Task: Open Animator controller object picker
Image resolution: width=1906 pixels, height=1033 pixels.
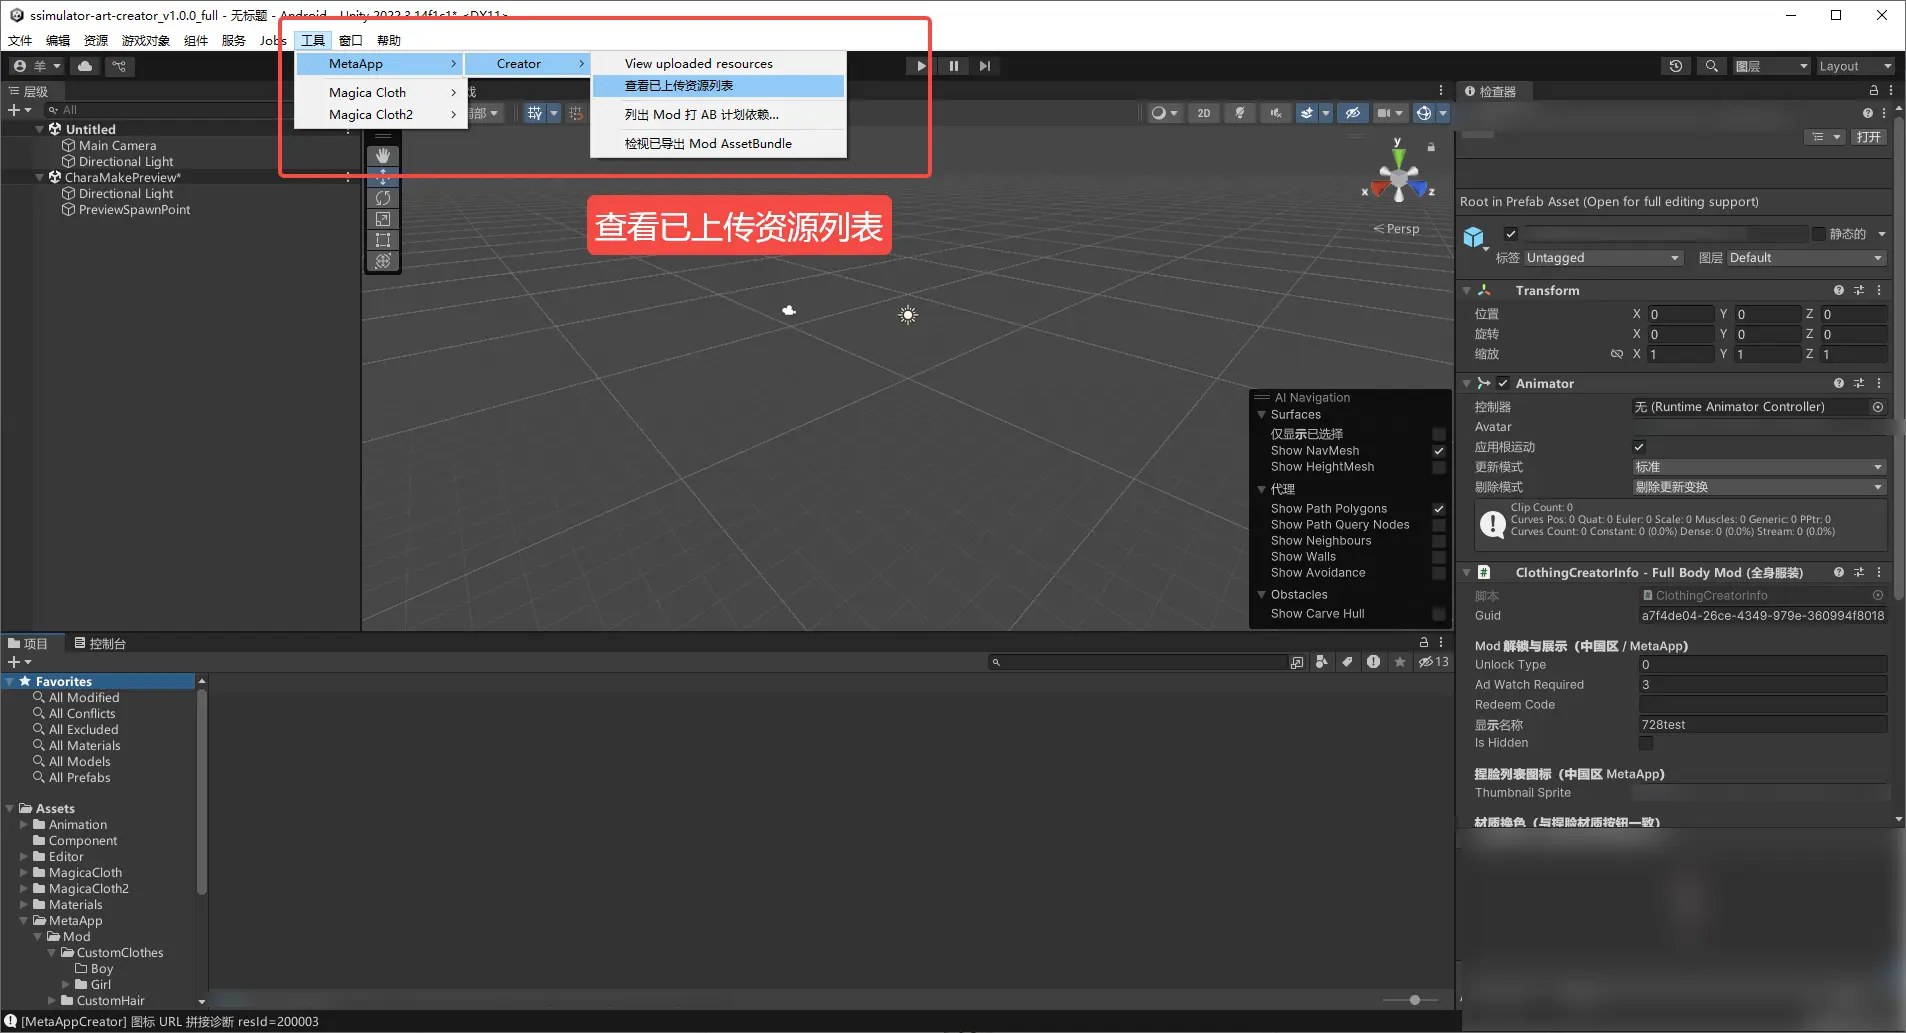Action: coord(1877,407)
